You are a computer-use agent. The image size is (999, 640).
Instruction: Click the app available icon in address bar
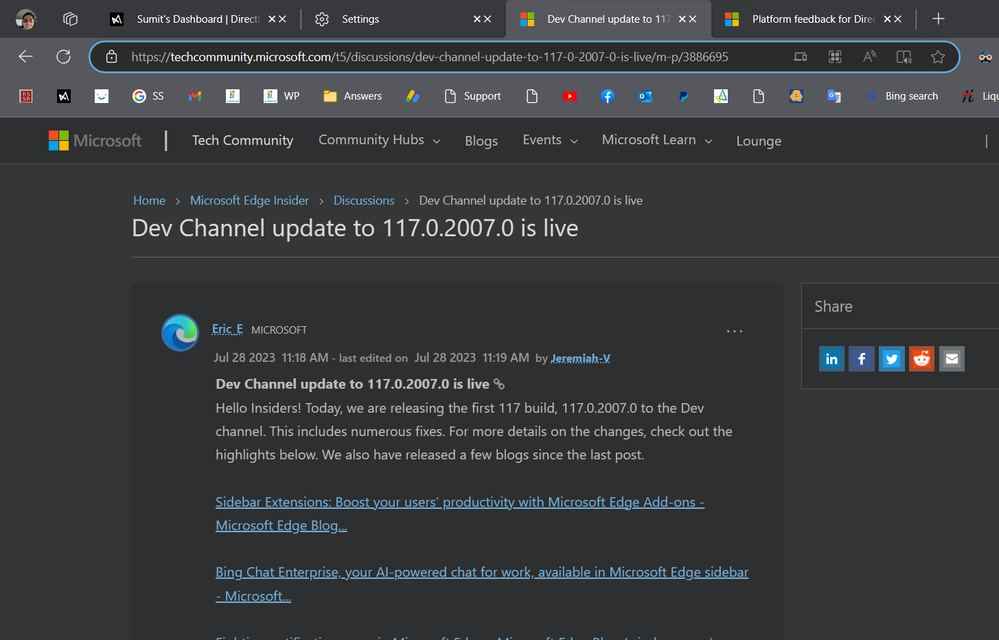pos(800,57)
